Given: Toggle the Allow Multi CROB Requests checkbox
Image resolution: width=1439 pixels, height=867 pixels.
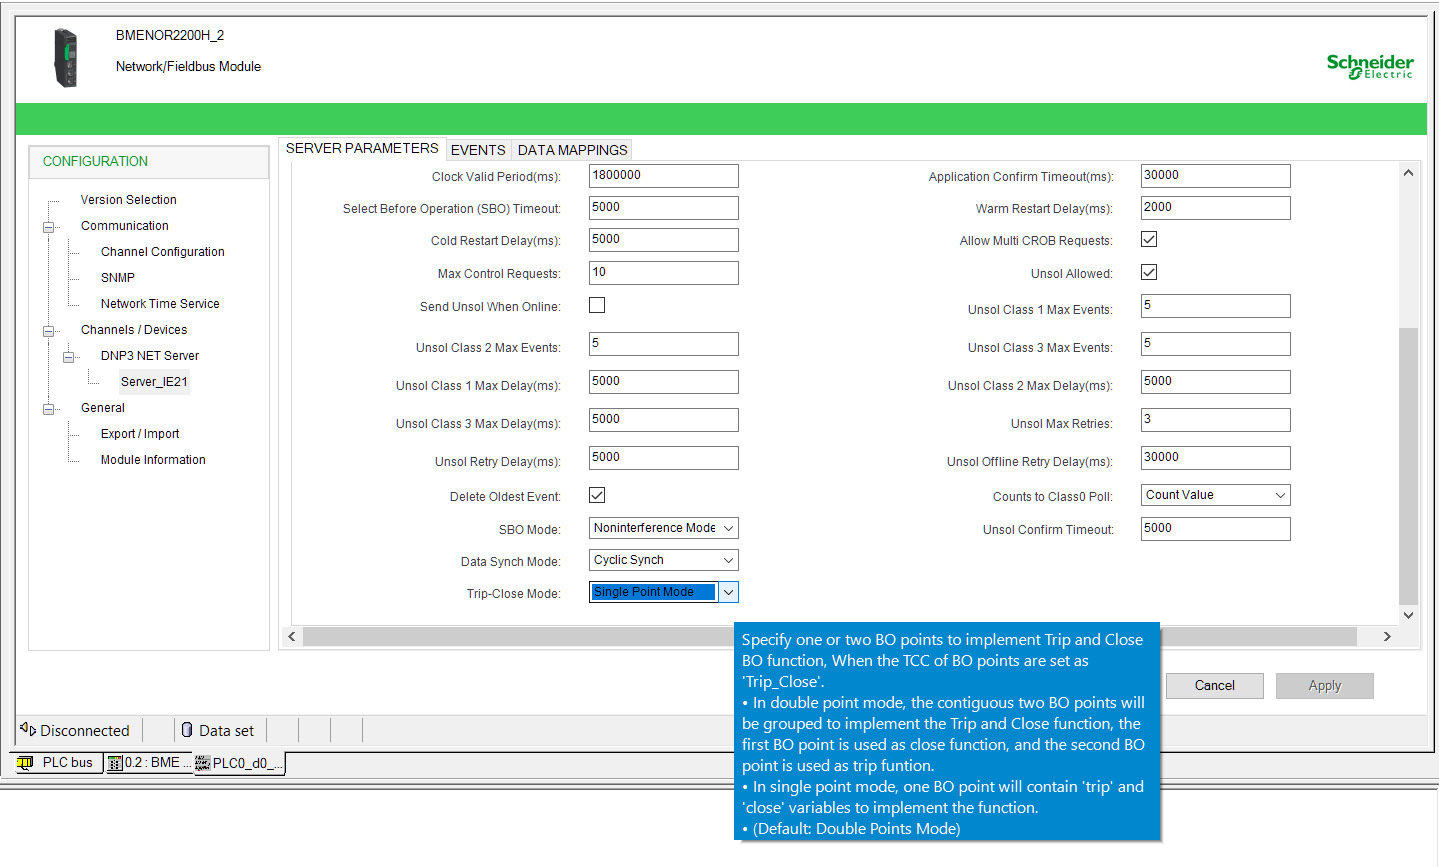Looking at the screenshot, I should pyautogui.click(x=1149, y=239).
